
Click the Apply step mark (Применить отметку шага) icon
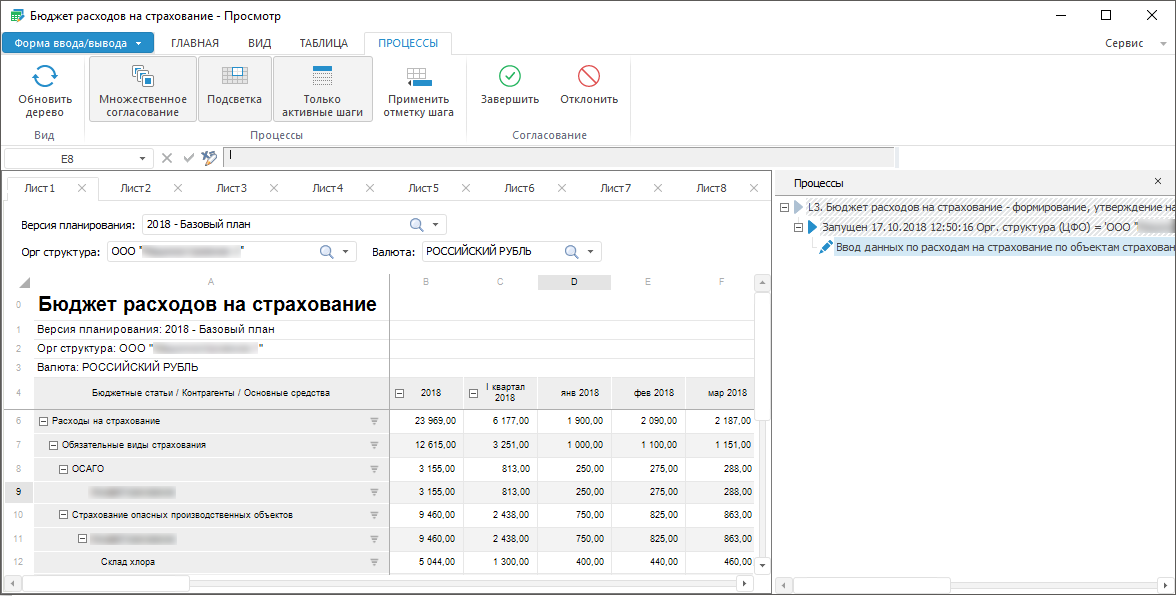point(418,77)
